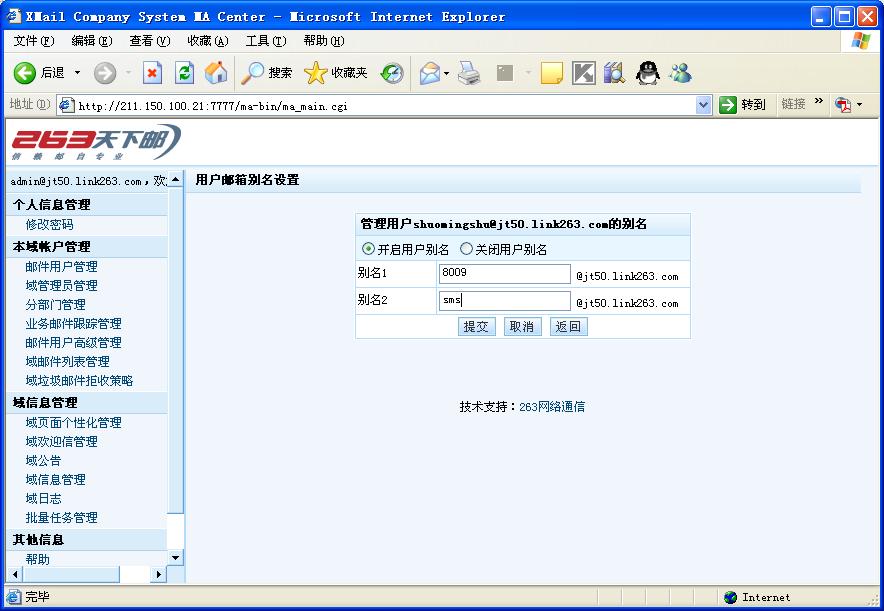Refresh the page with green arrows icon
The image size is (884, 611).
point(184,73)
